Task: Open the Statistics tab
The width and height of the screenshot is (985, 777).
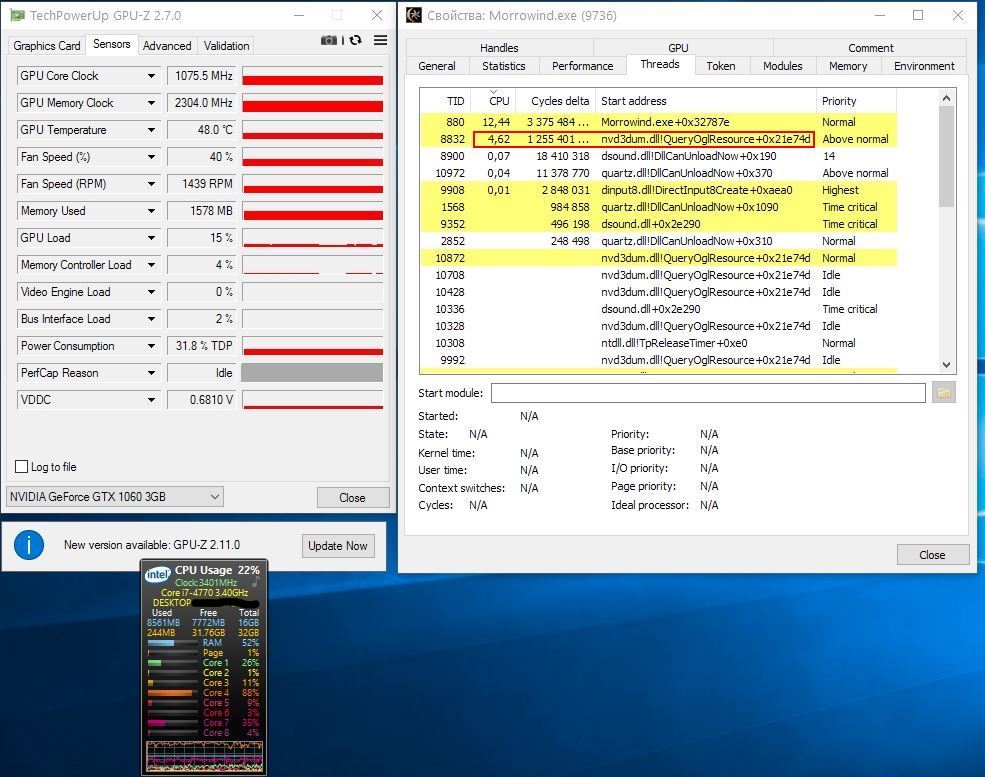Action: click(504, 66)
